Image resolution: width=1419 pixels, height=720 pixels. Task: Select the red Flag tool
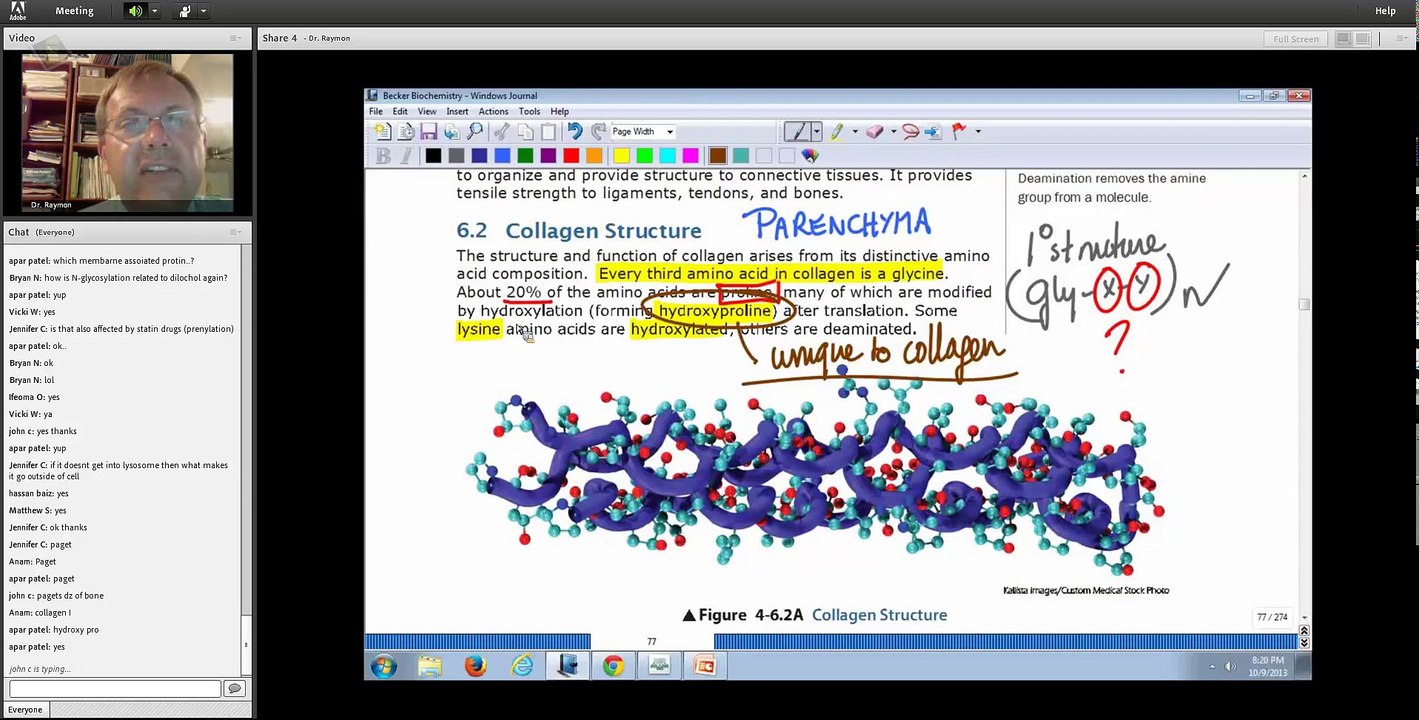pos(959,131)
